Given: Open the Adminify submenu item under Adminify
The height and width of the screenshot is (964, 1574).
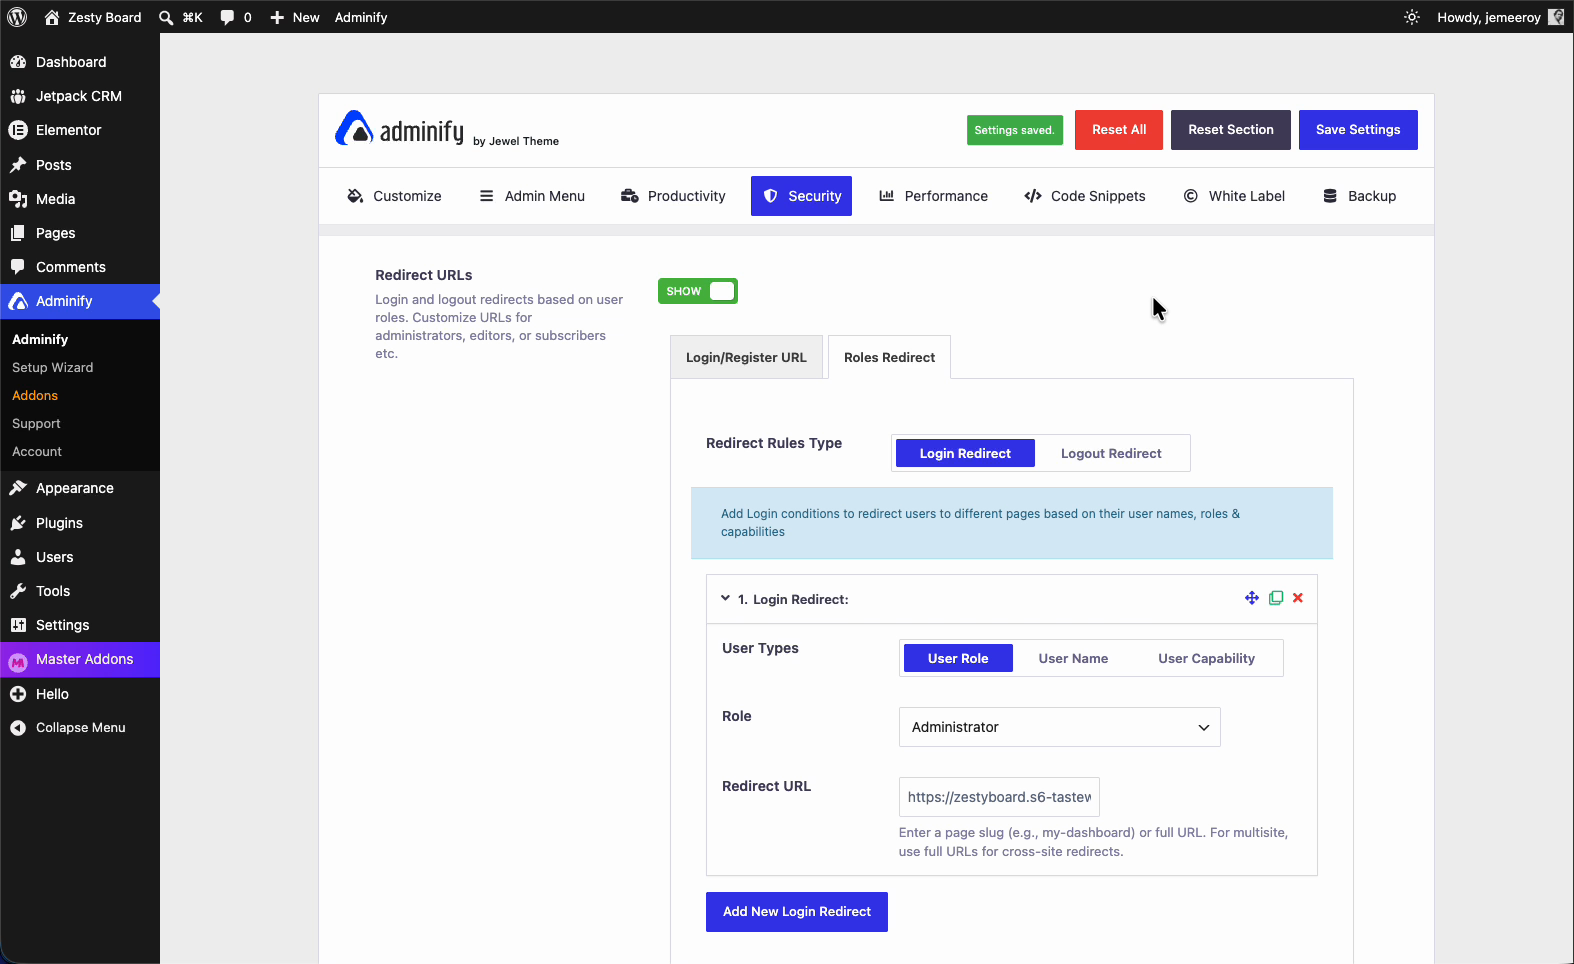Looking at the screenshot, I should coord(40,340).
